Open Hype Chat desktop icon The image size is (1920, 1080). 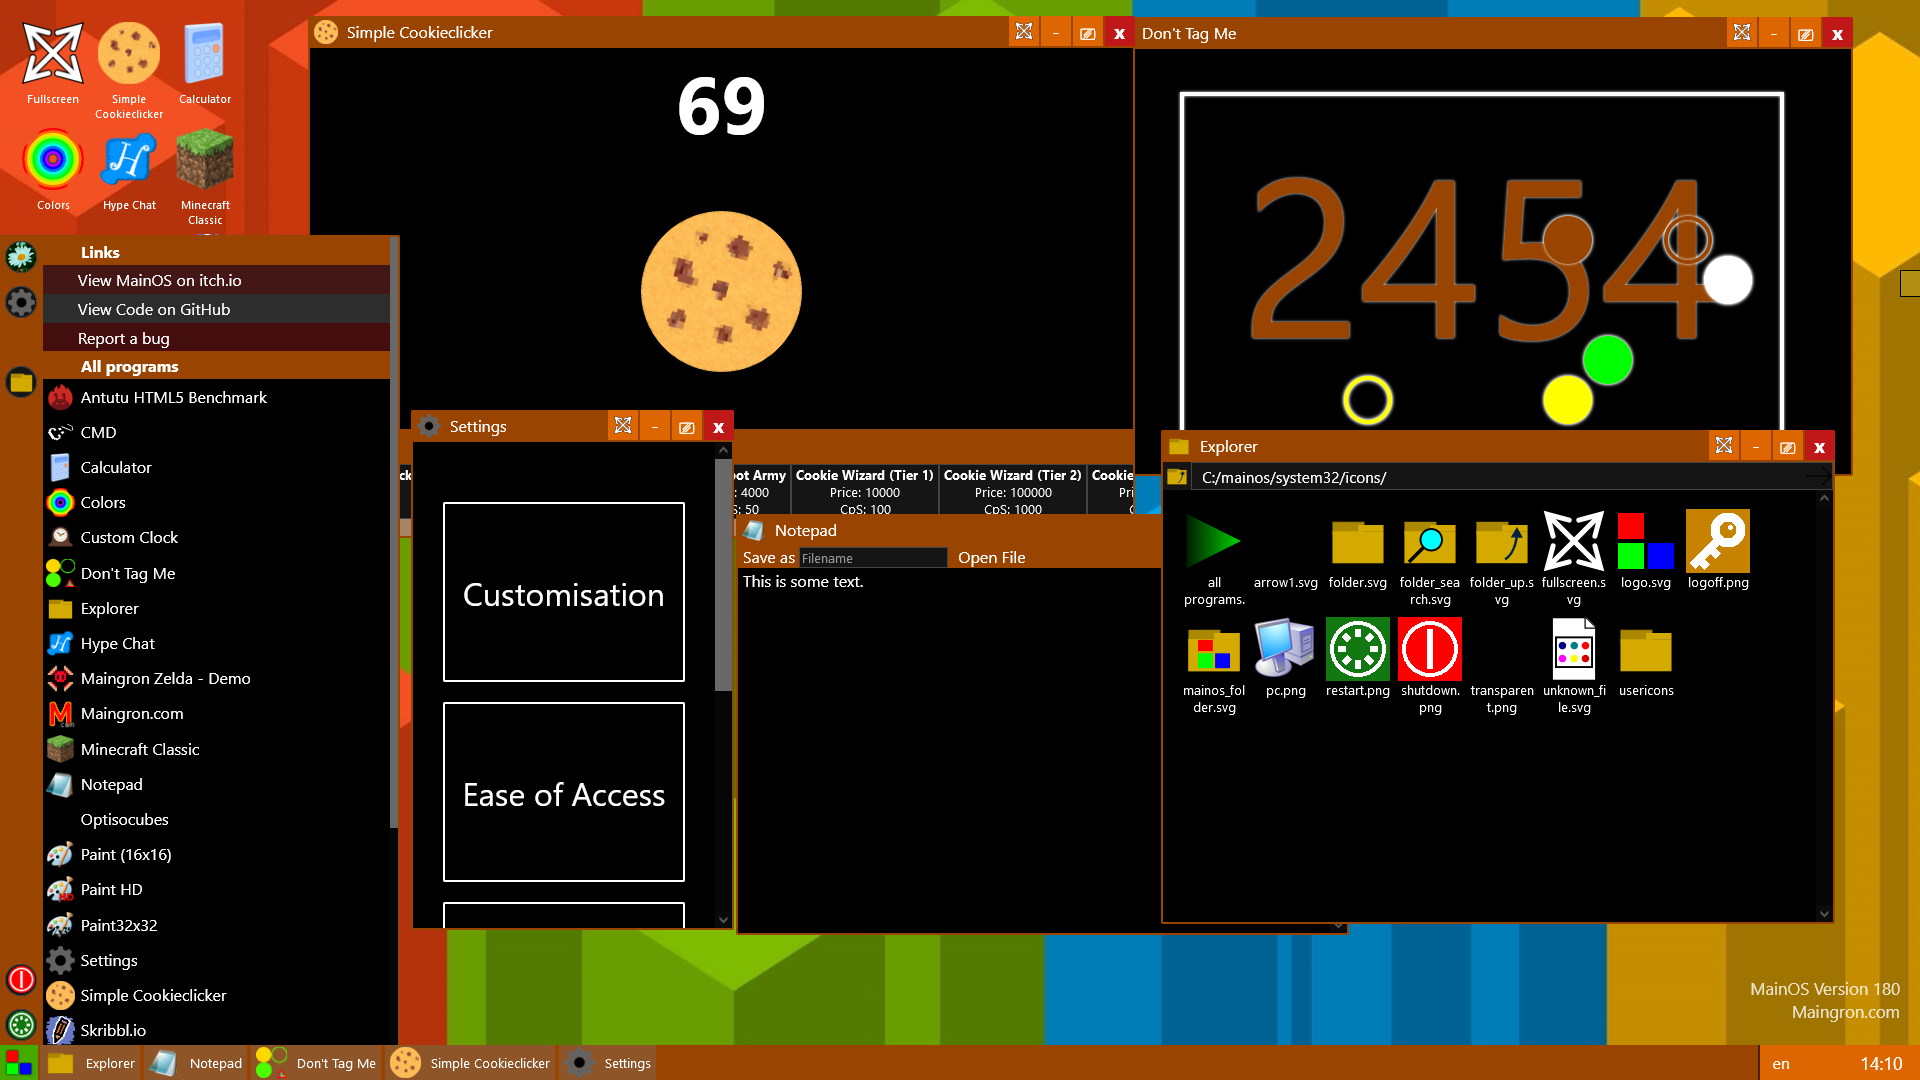click(129, 161)
